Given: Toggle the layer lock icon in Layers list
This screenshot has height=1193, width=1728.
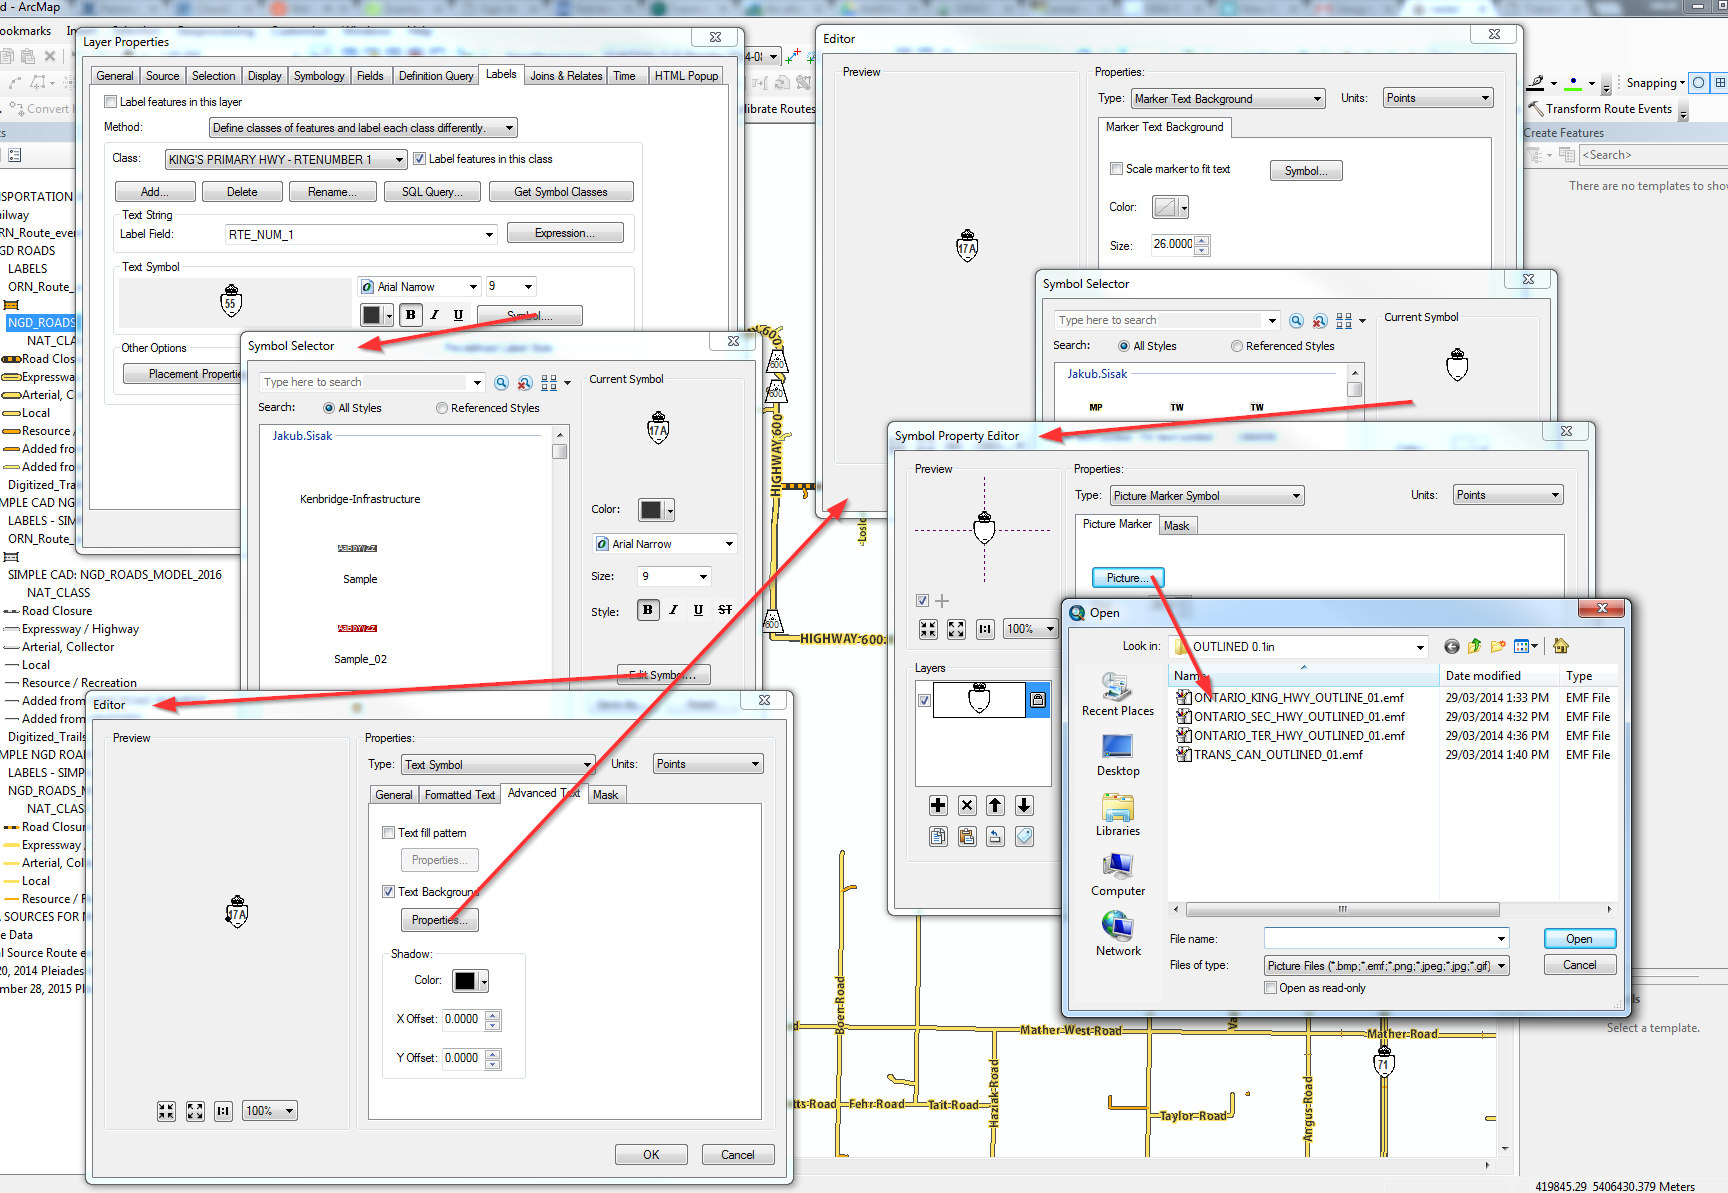Looking at the screenshot, I should tap(1038, 700).
